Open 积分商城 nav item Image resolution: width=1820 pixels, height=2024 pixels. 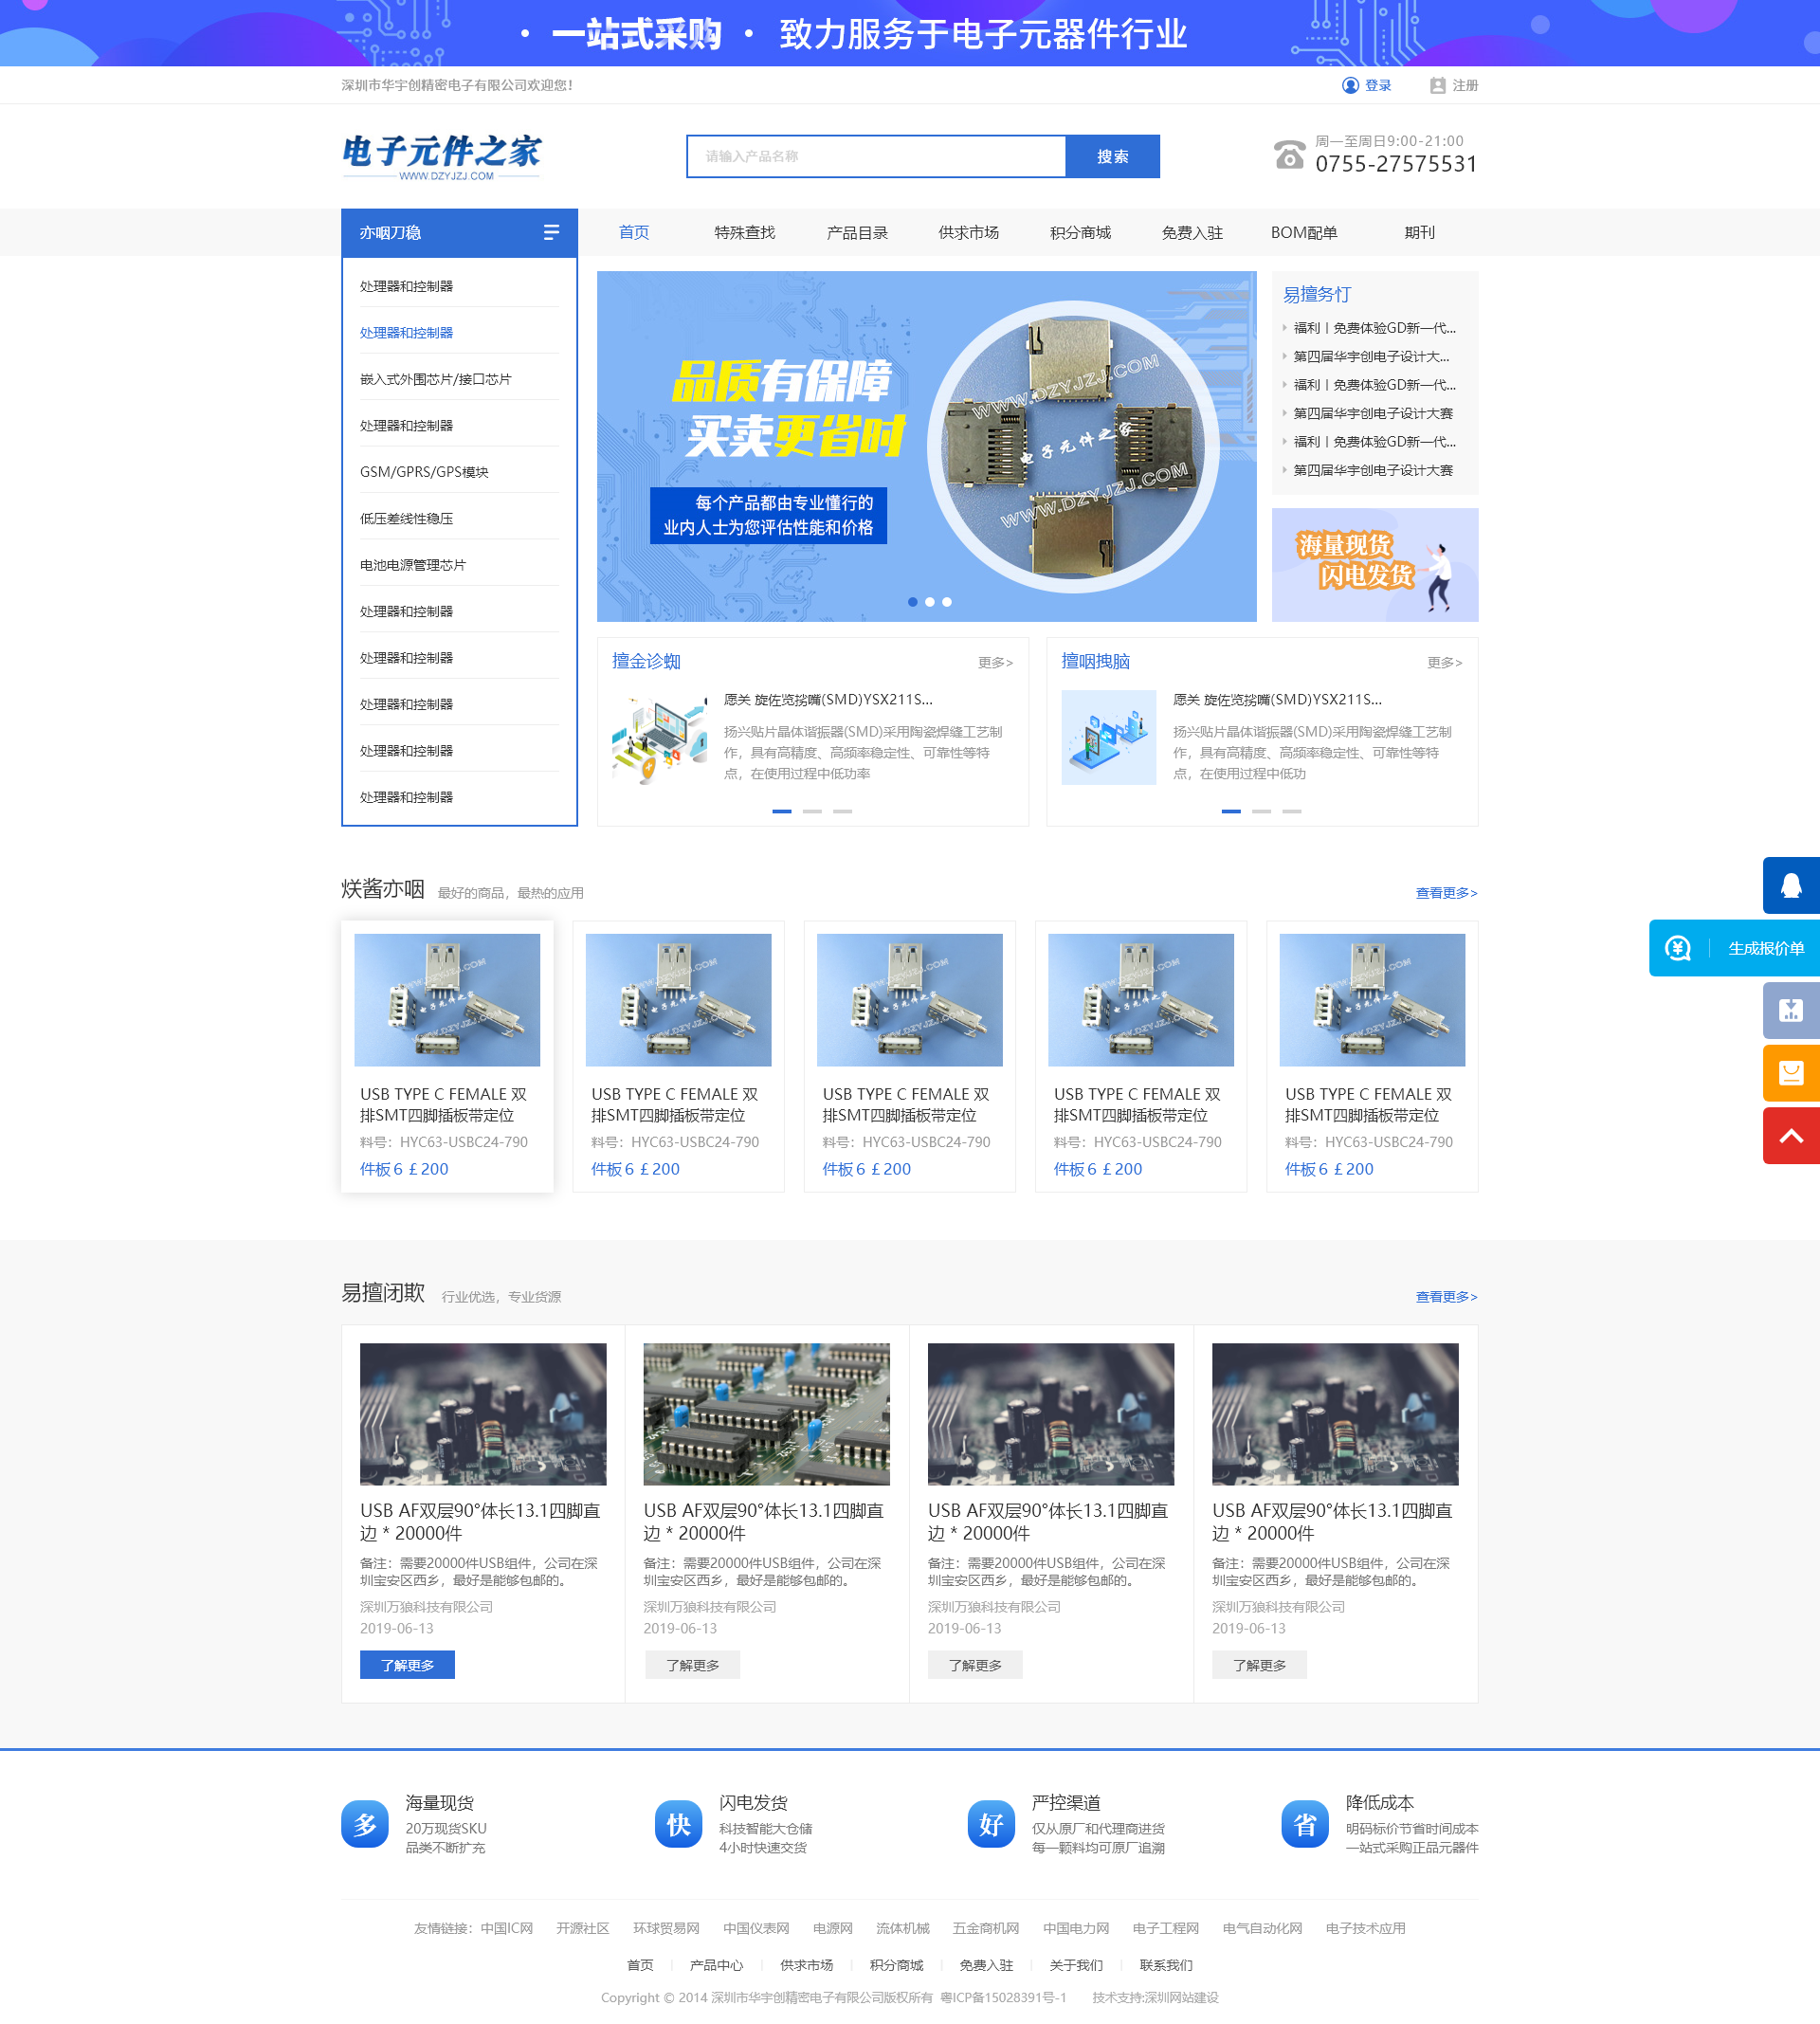tap(1080, 232)
